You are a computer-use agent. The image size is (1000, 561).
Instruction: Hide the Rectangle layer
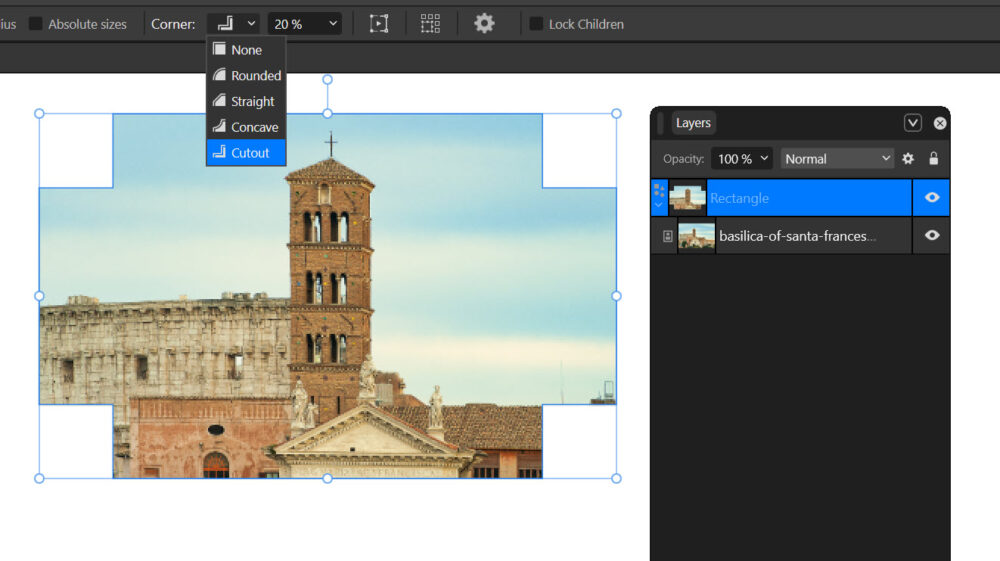point(932,198)
